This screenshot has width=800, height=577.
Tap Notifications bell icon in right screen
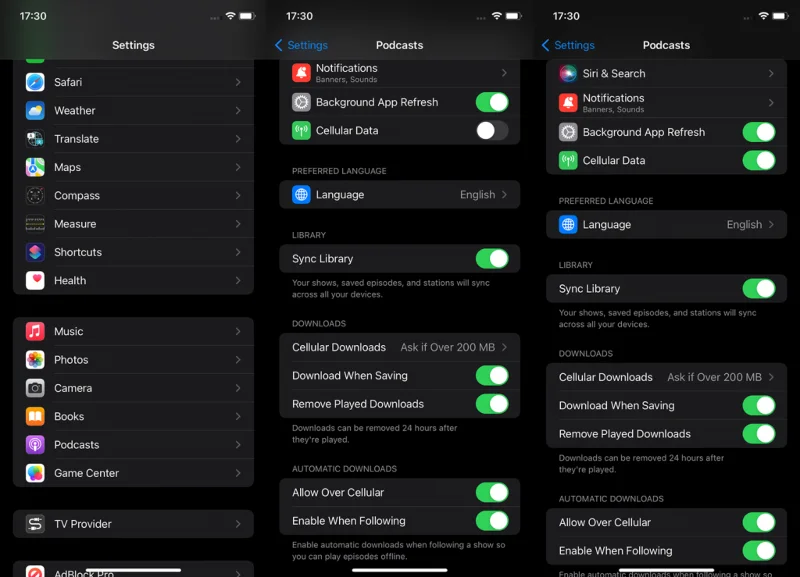click(568, 103)
